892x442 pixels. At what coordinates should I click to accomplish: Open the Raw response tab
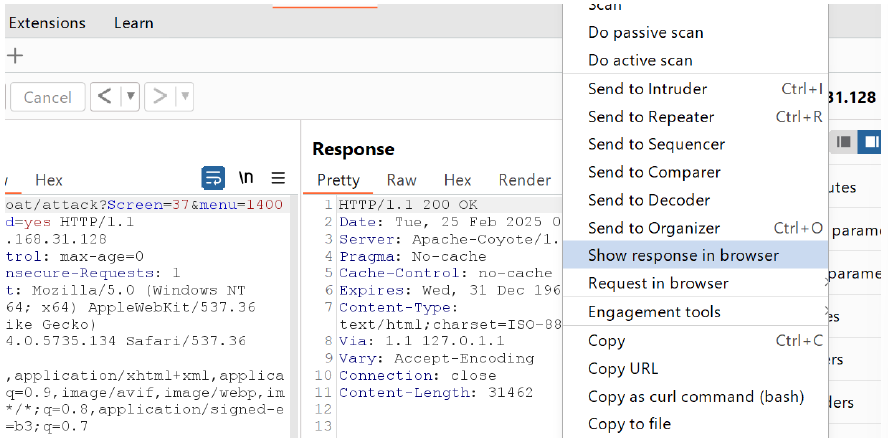pos(402,180)
